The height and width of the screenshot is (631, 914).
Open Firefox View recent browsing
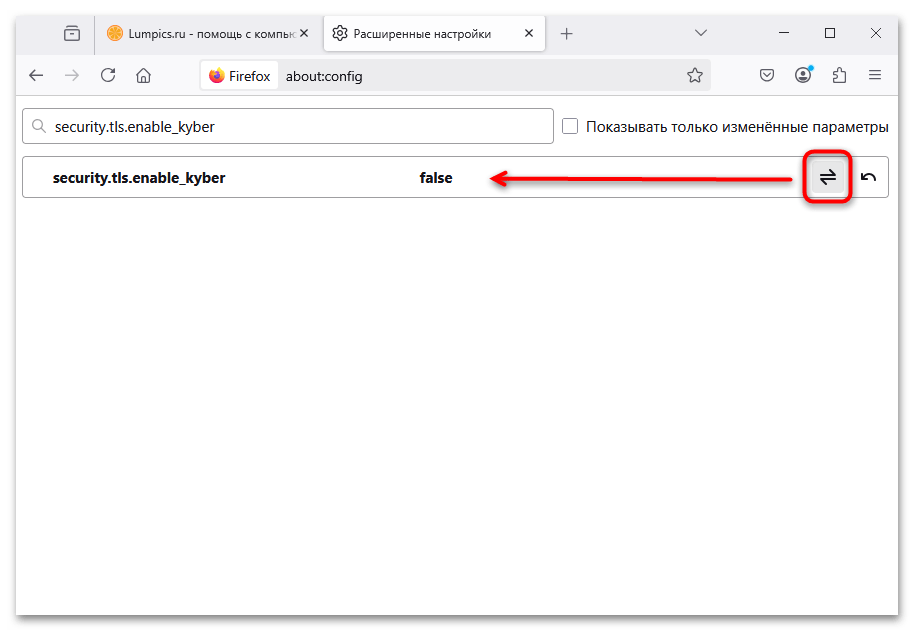[x=72, y=34]
